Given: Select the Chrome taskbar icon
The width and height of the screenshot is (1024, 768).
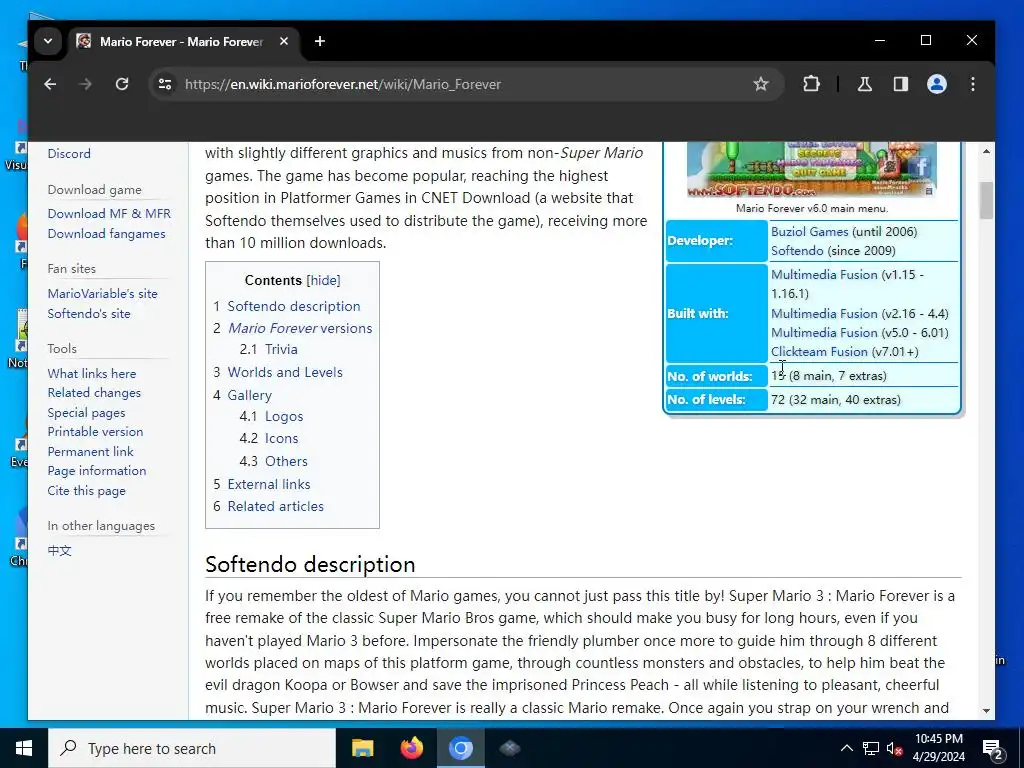Looking at the screenshot, I should pos(460,748).
